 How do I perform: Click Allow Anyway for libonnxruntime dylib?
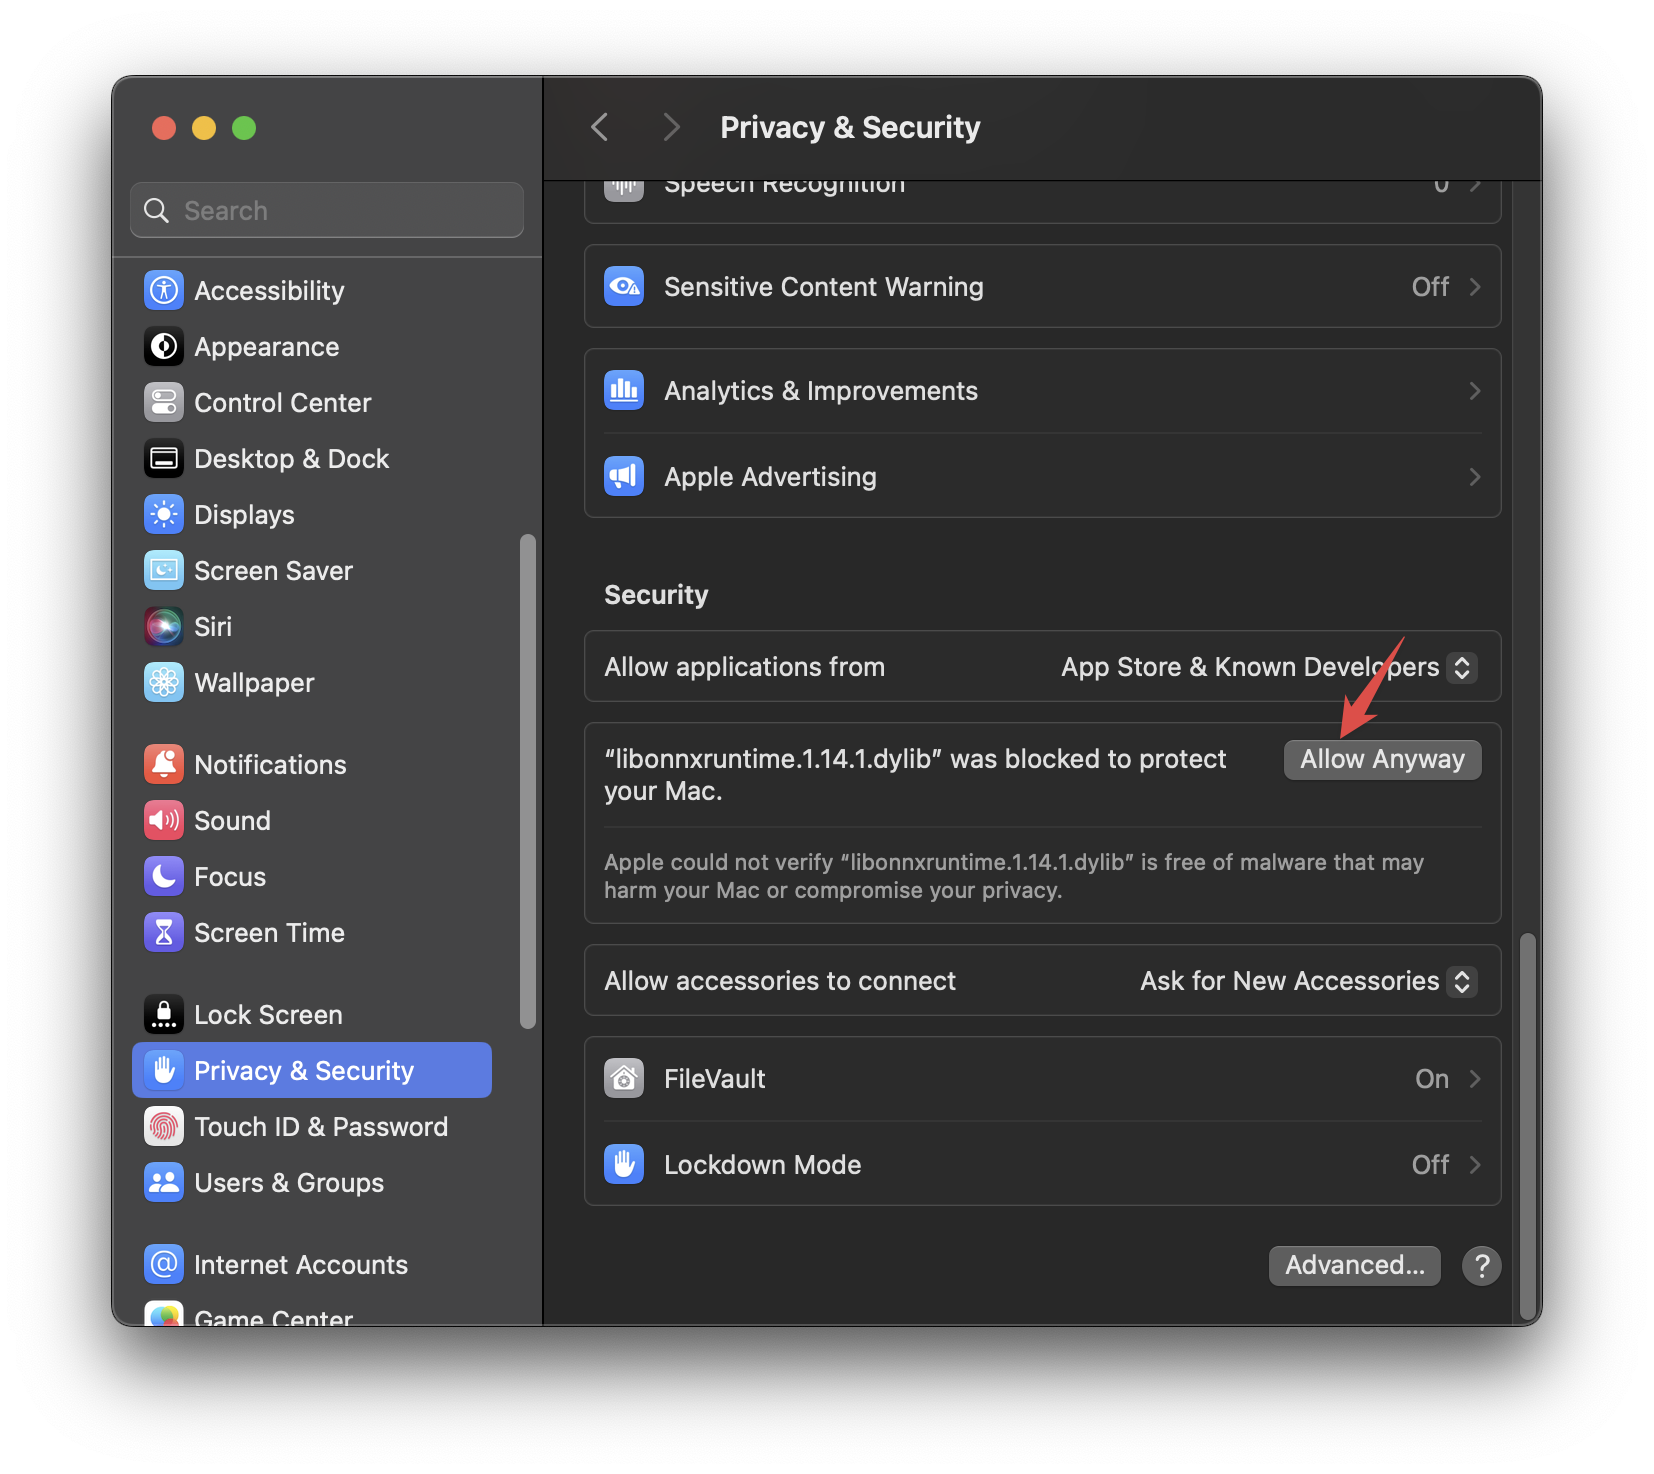point(1381,759)
